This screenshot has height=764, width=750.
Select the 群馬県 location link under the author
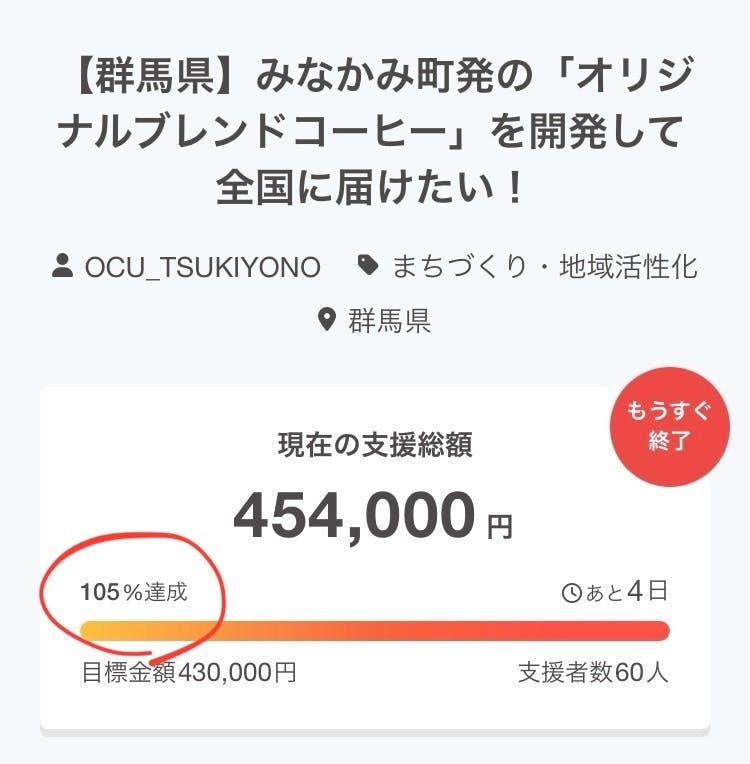coord(389,321)
